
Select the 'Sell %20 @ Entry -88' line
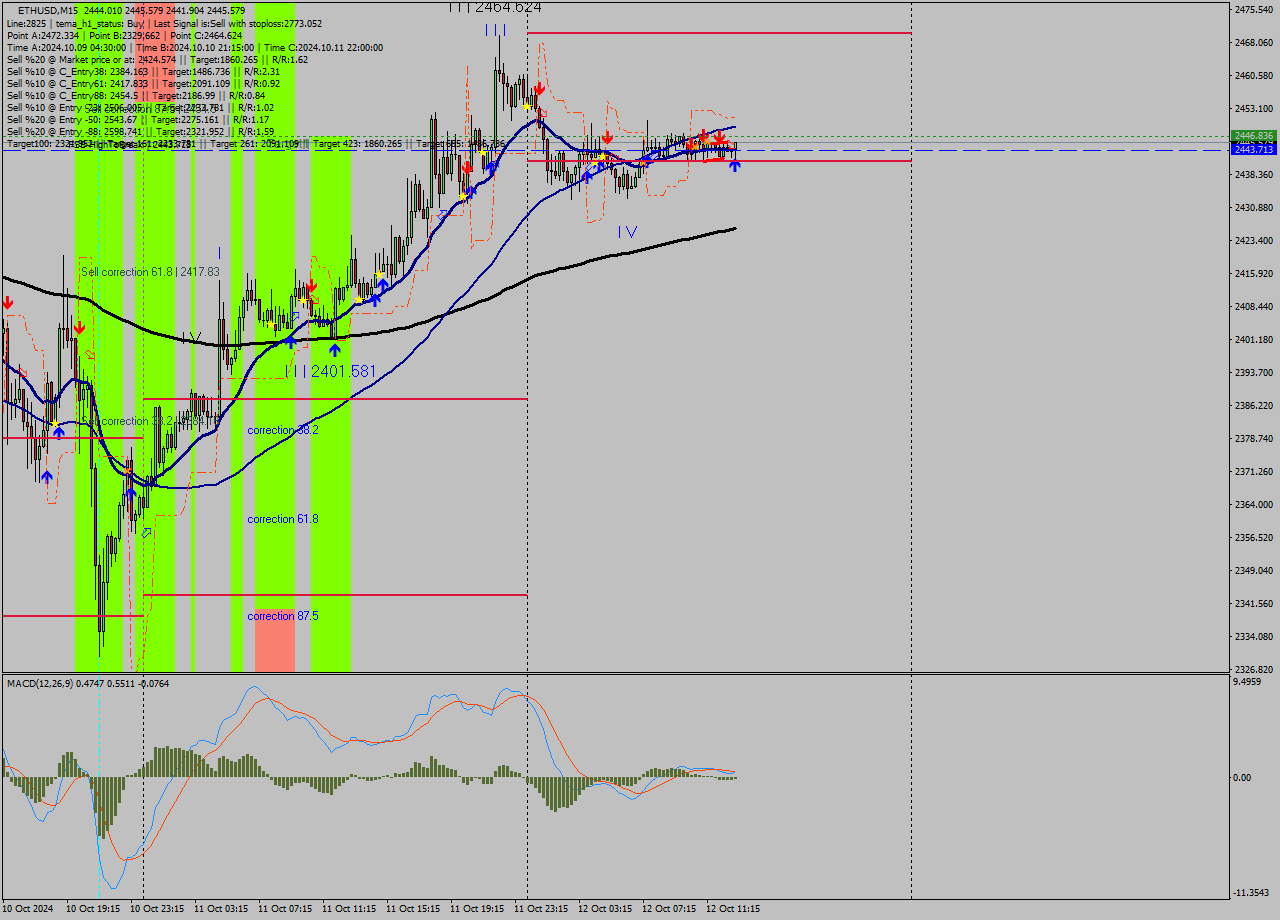140,130
